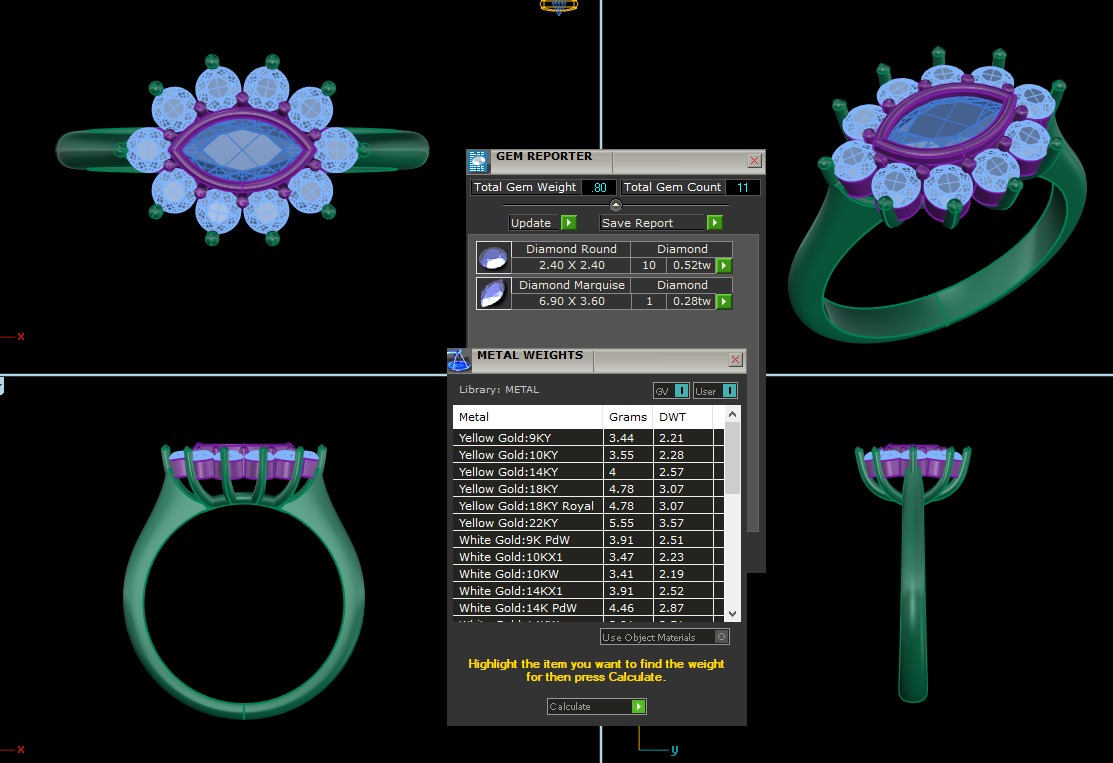Close the Metal Weights panel

point(736,360)
